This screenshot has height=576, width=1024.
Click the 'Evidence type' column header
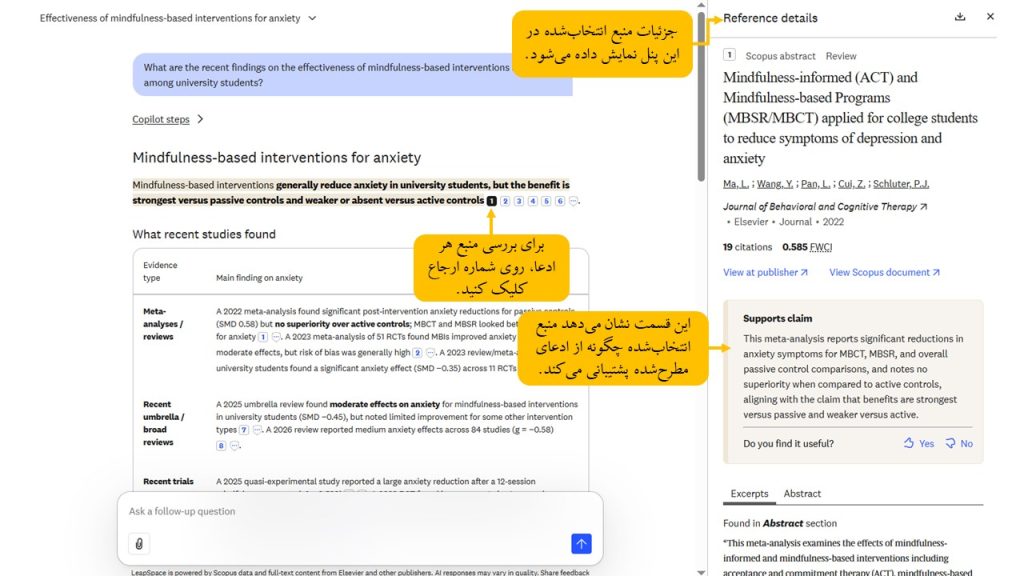pyautogui.click(x=160, y=271)
